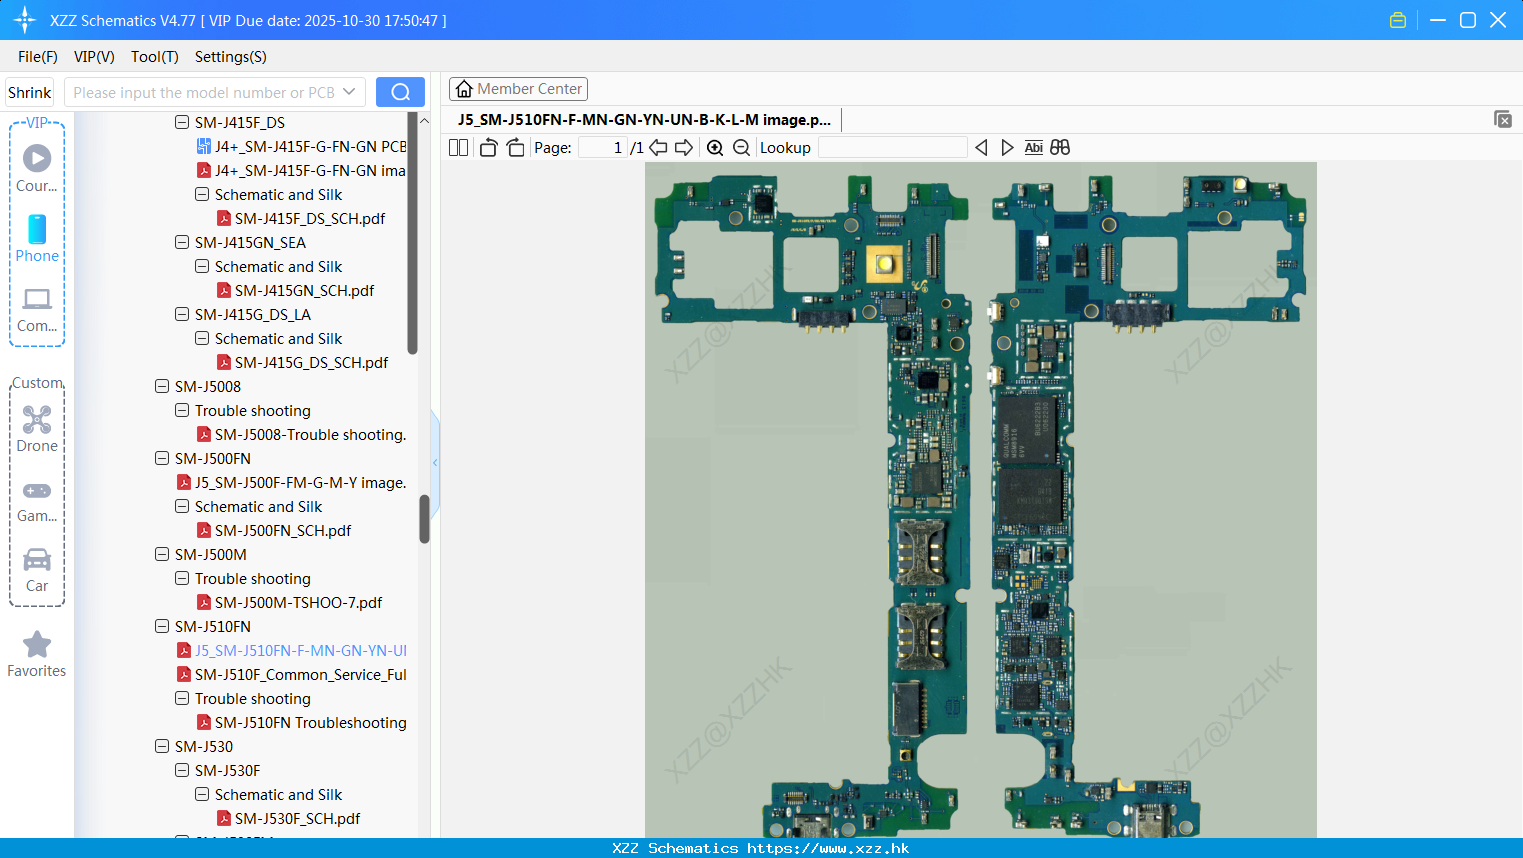Toggle the two-page split view icon
1523x858 pixels.
[x=458, y=148]
